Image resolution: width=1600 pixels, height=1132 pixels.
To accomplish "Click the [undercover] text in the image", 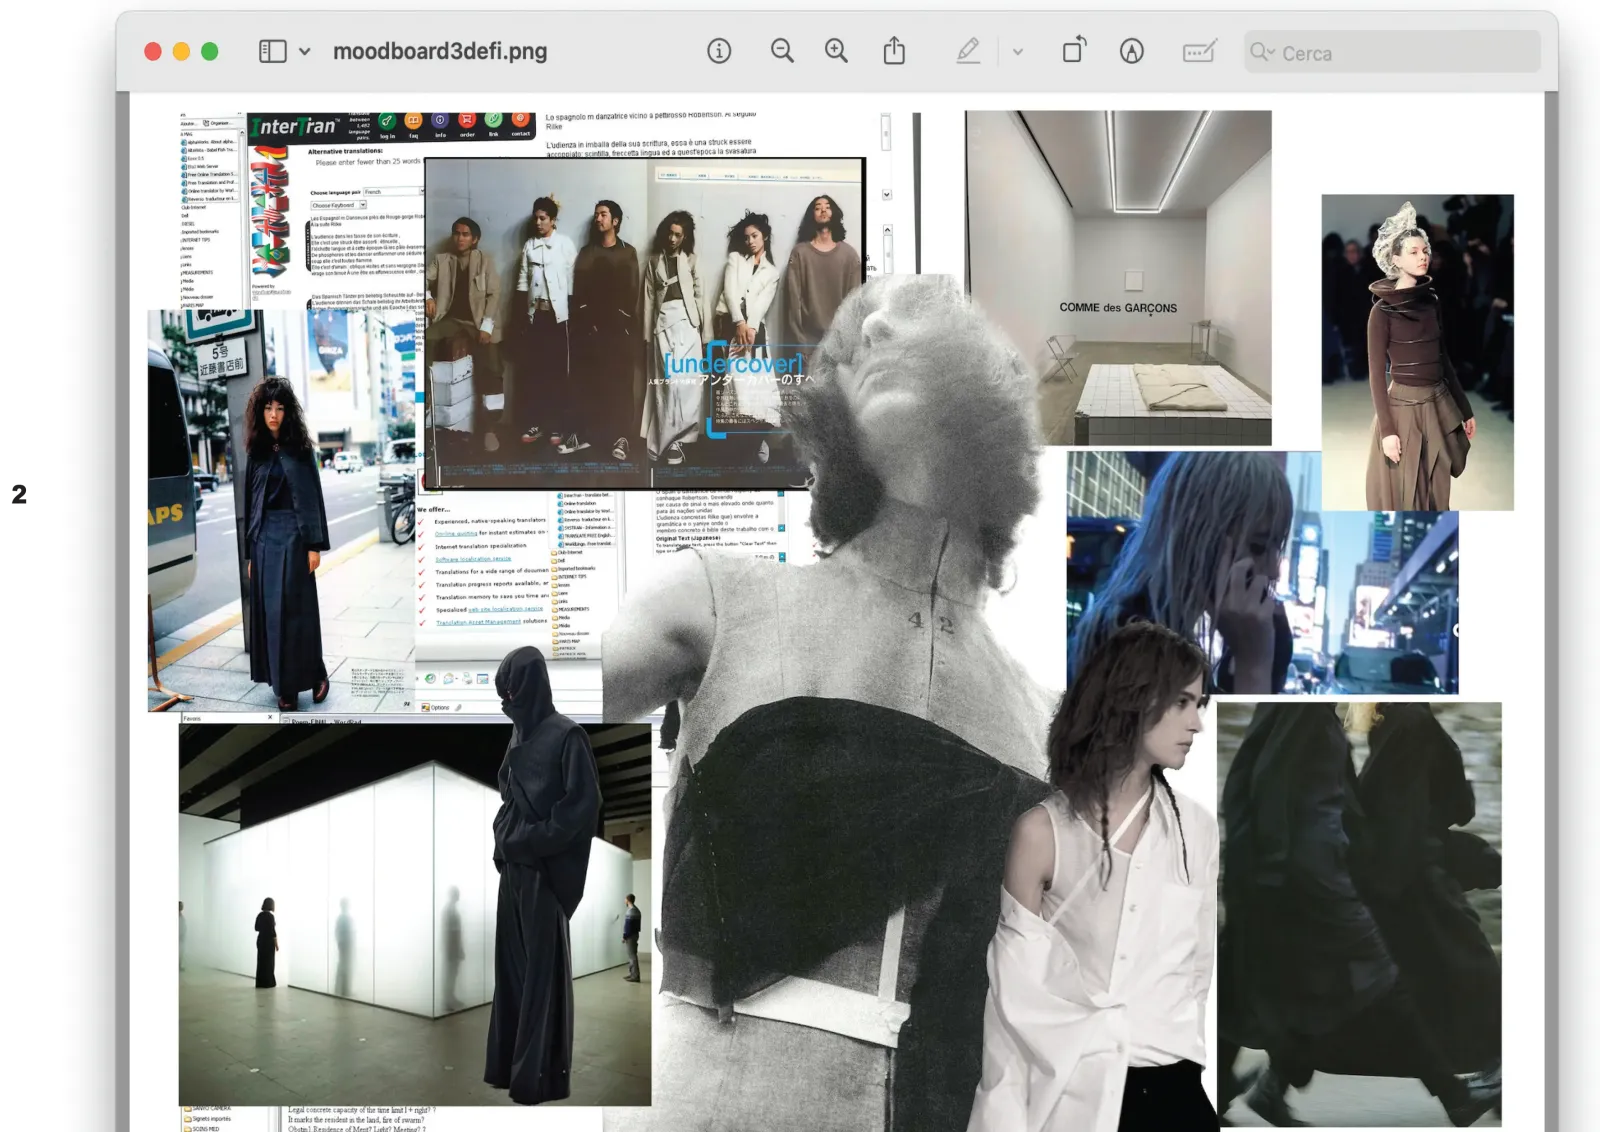I will click(x=734, y=363).
